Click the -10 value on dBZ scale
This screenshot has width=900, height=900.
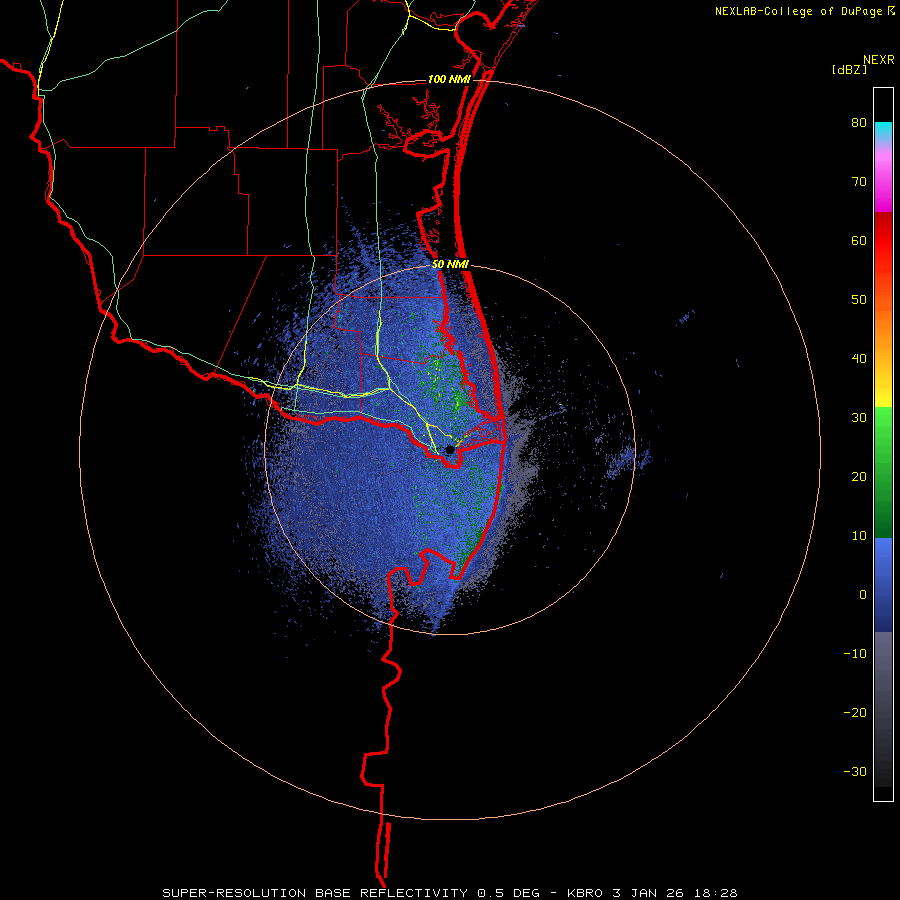click(855, 653)
